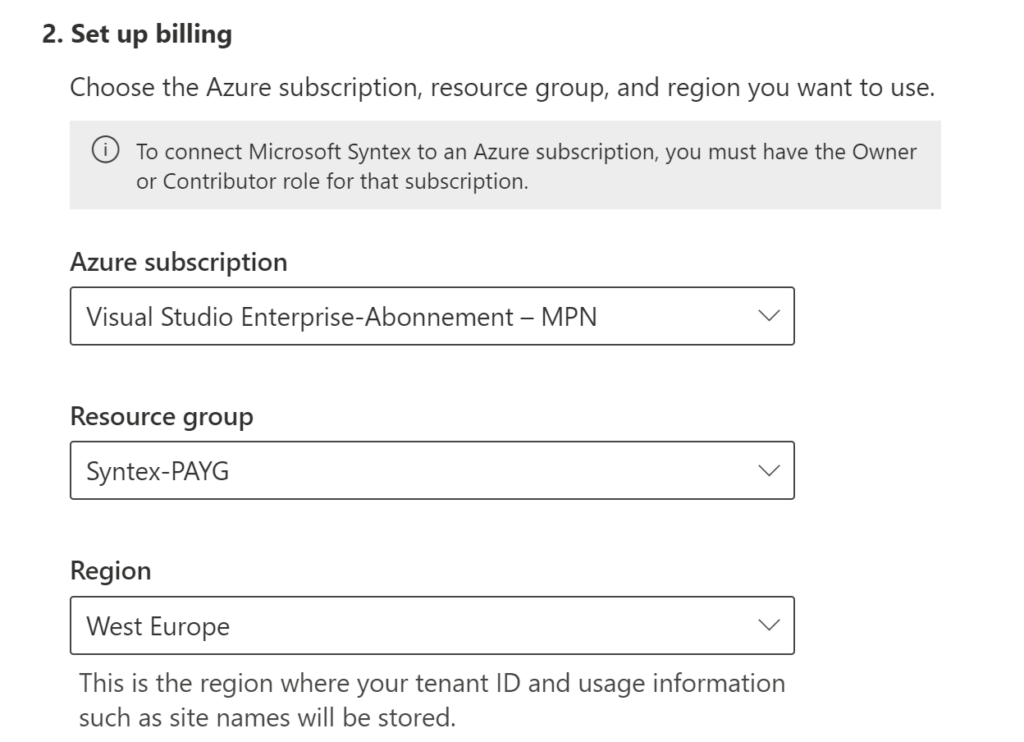Viewport: 1024px width, 742px height.
Task: Click the 'Region' field label
Action: (x=110, y=571)
